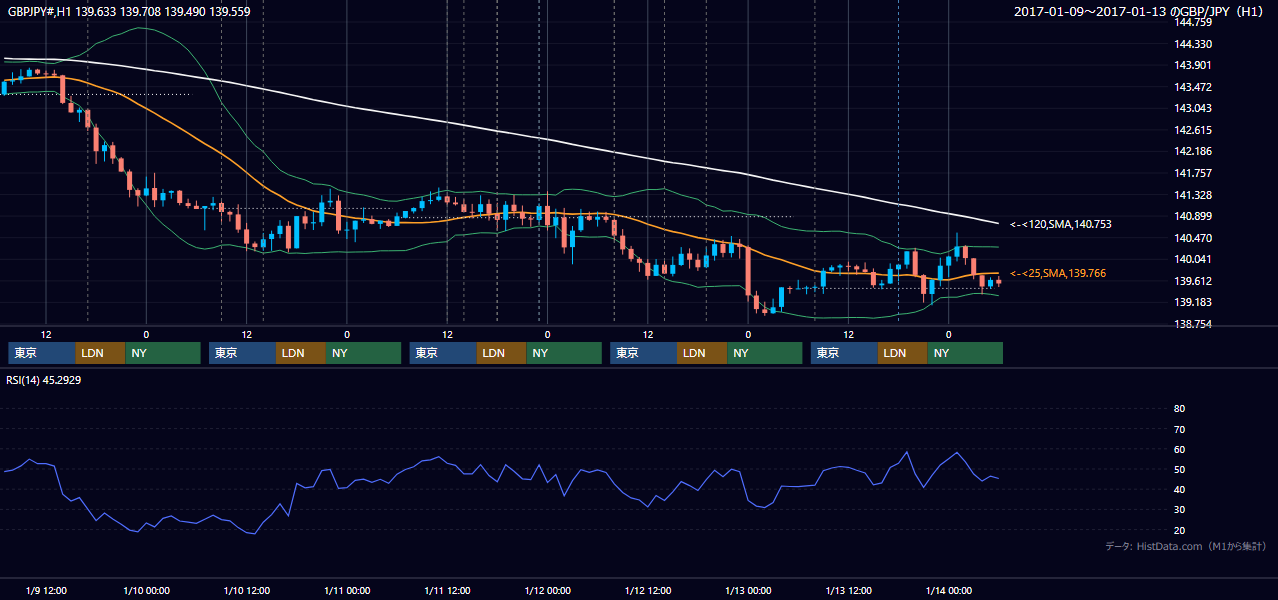Click the 1/13 00:00 time label
1278x600 pixels.
[748, 590]
